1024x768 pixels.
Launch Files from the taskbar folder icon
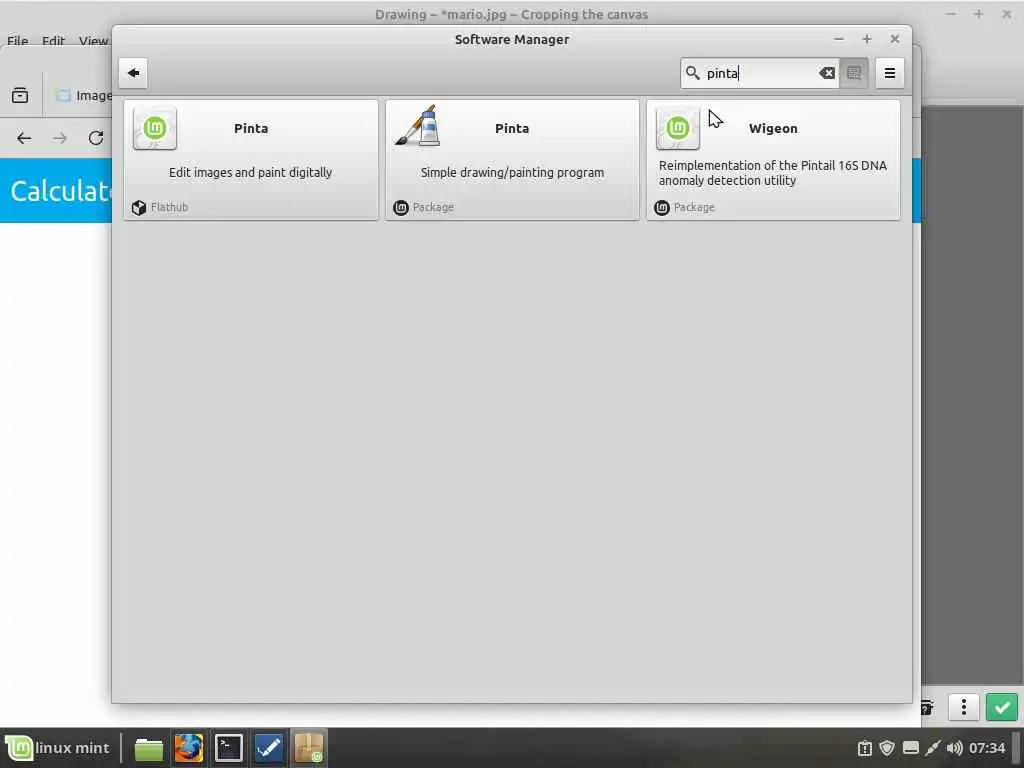[148, 748]
